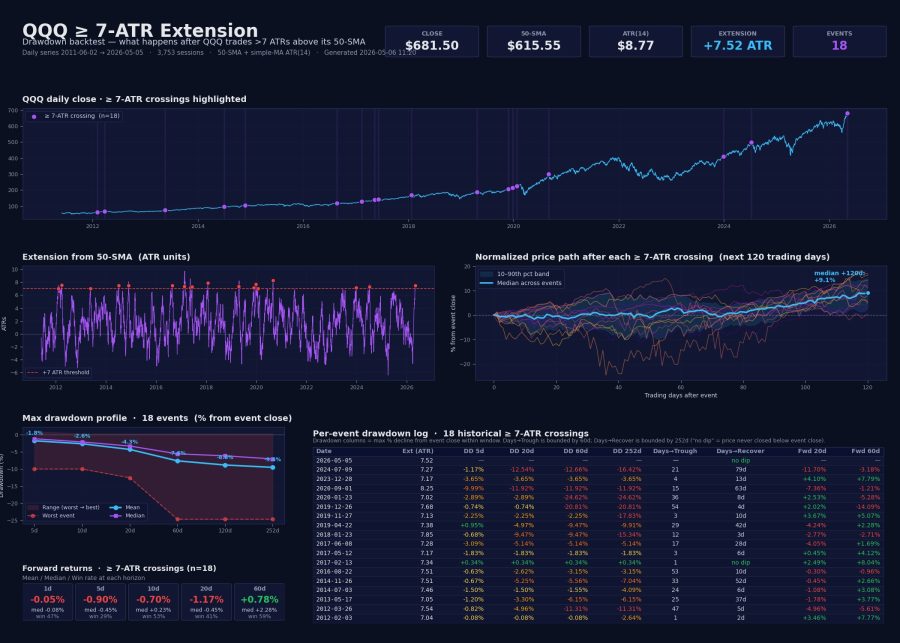Click 'Normalized price path after each' heading
The height and width of the screenshot is (643, 900).
tap(652, 257)
